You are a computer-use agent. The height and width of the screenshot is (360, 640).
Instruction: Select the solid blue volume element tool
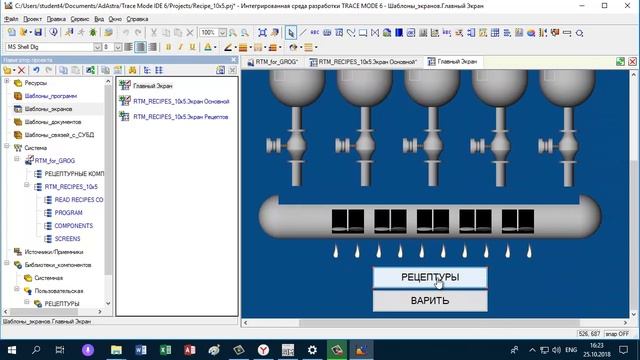[399, 33]
